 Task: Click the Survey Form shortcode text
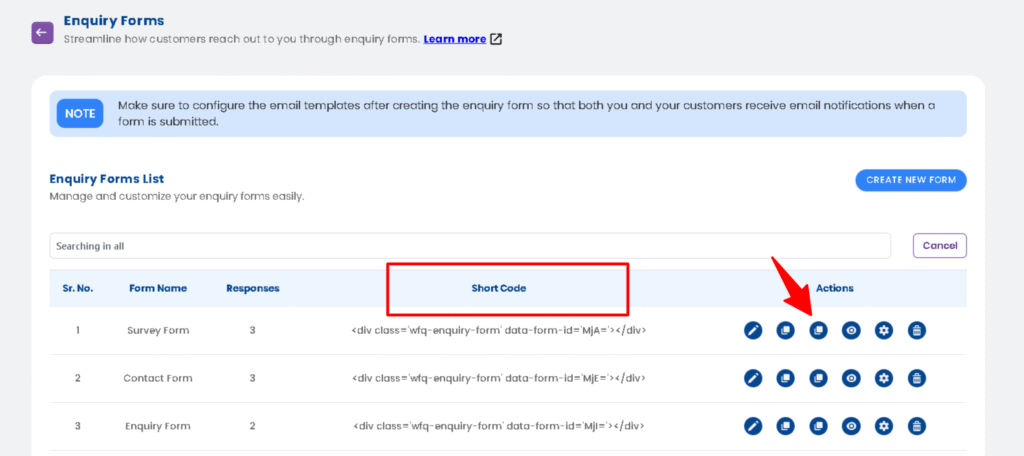pos(499,330)
